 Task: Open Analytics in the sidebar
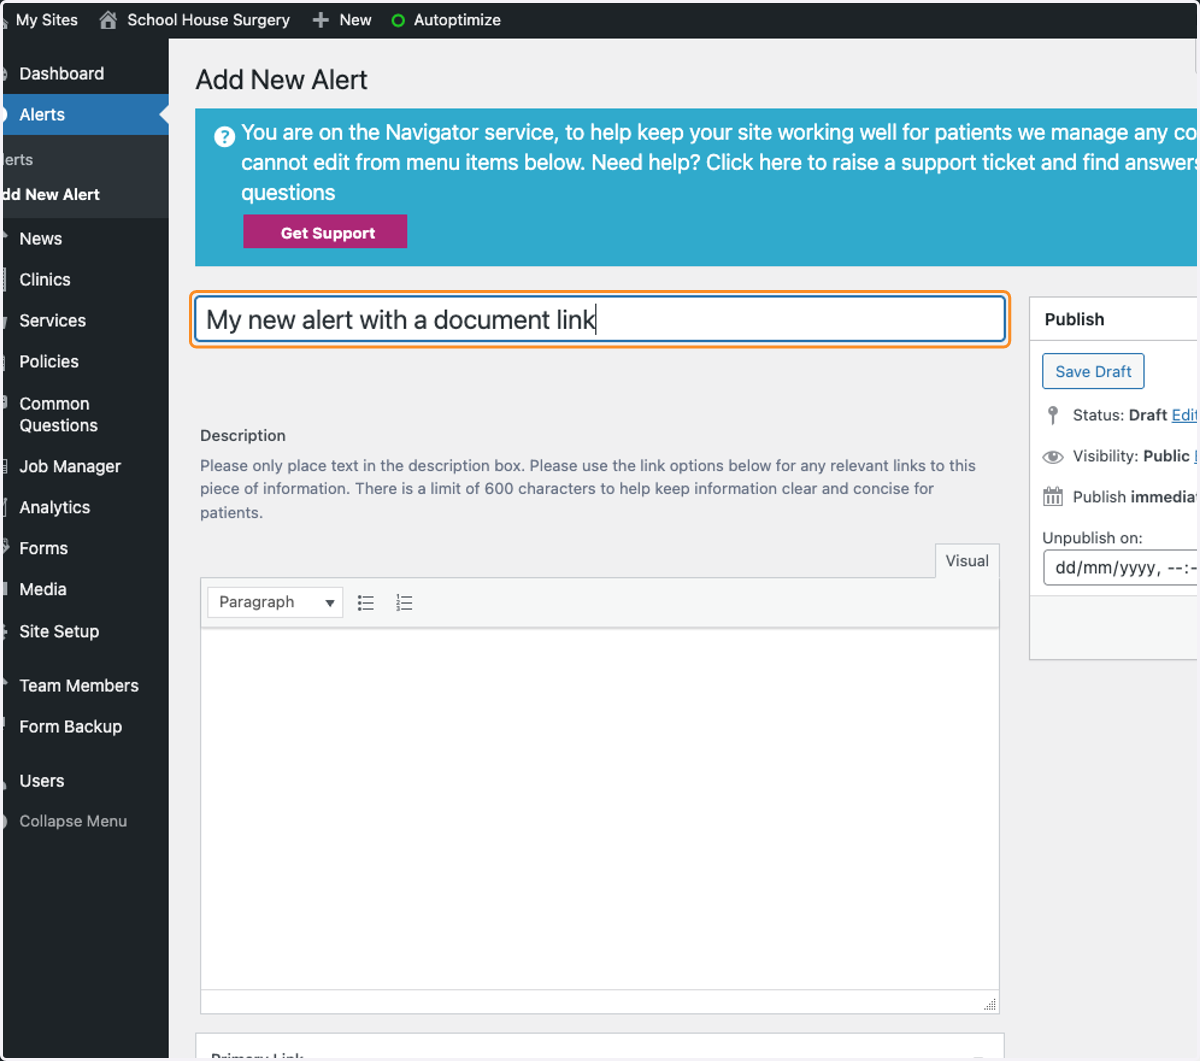(x=55, y=508)
